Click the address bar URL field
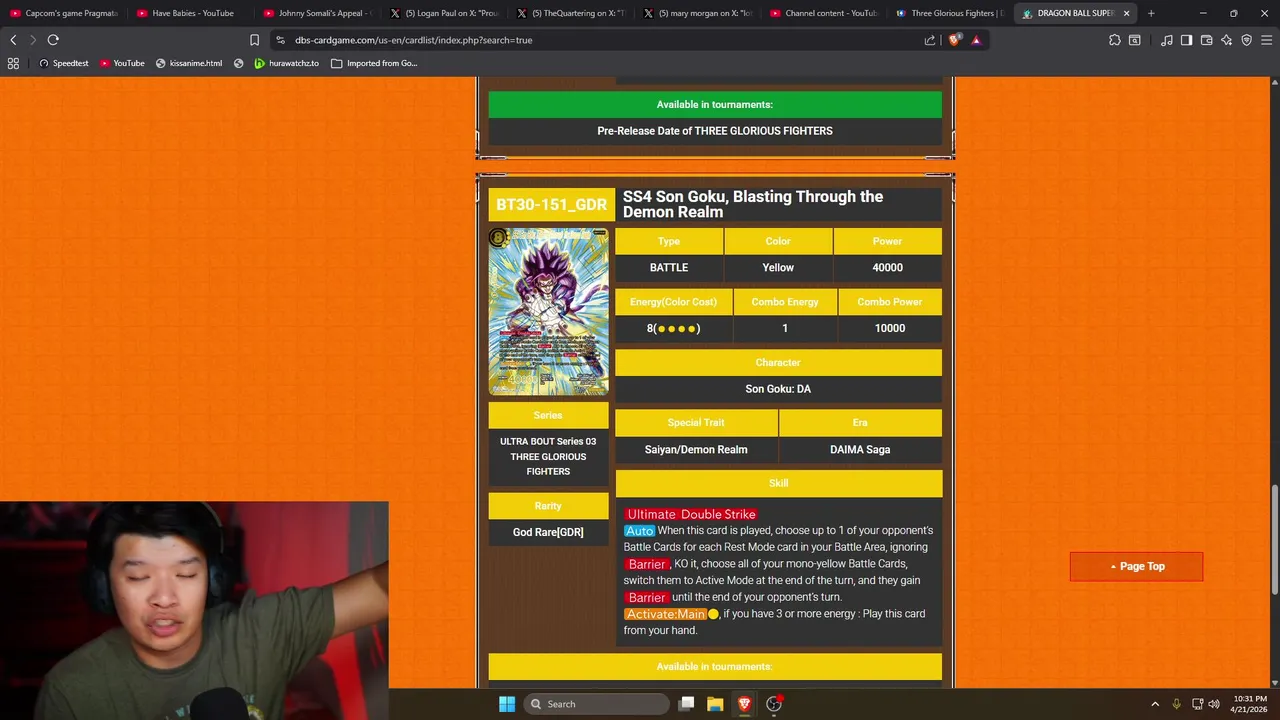Image resolution: width=1280 pixels, height=720 pixels. [600, 40]
